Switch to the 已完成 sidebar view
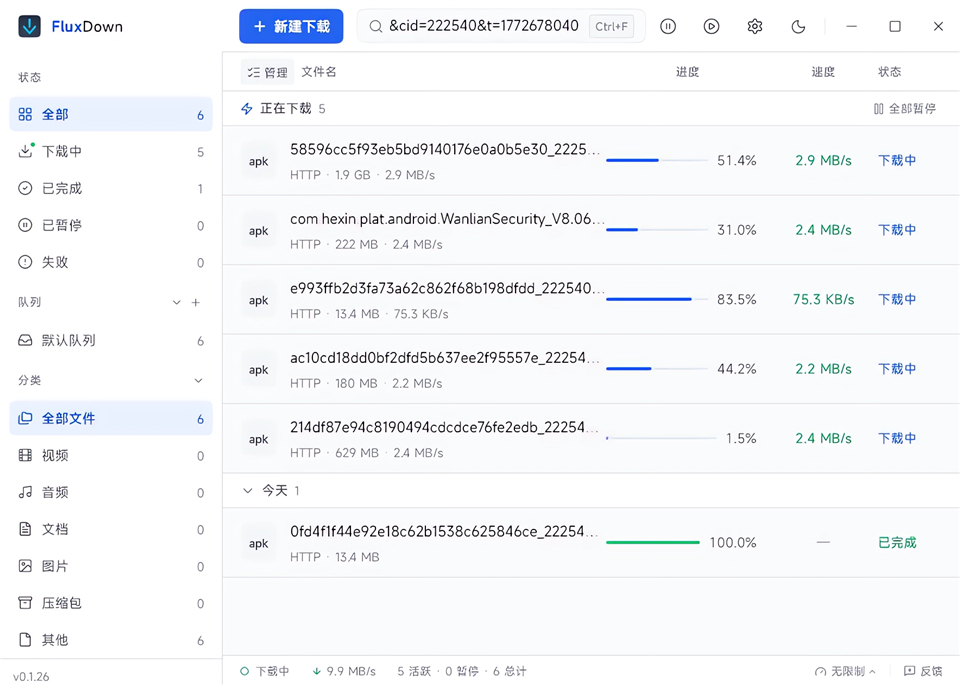Viewport: 960px width, 685px height. 51,188
